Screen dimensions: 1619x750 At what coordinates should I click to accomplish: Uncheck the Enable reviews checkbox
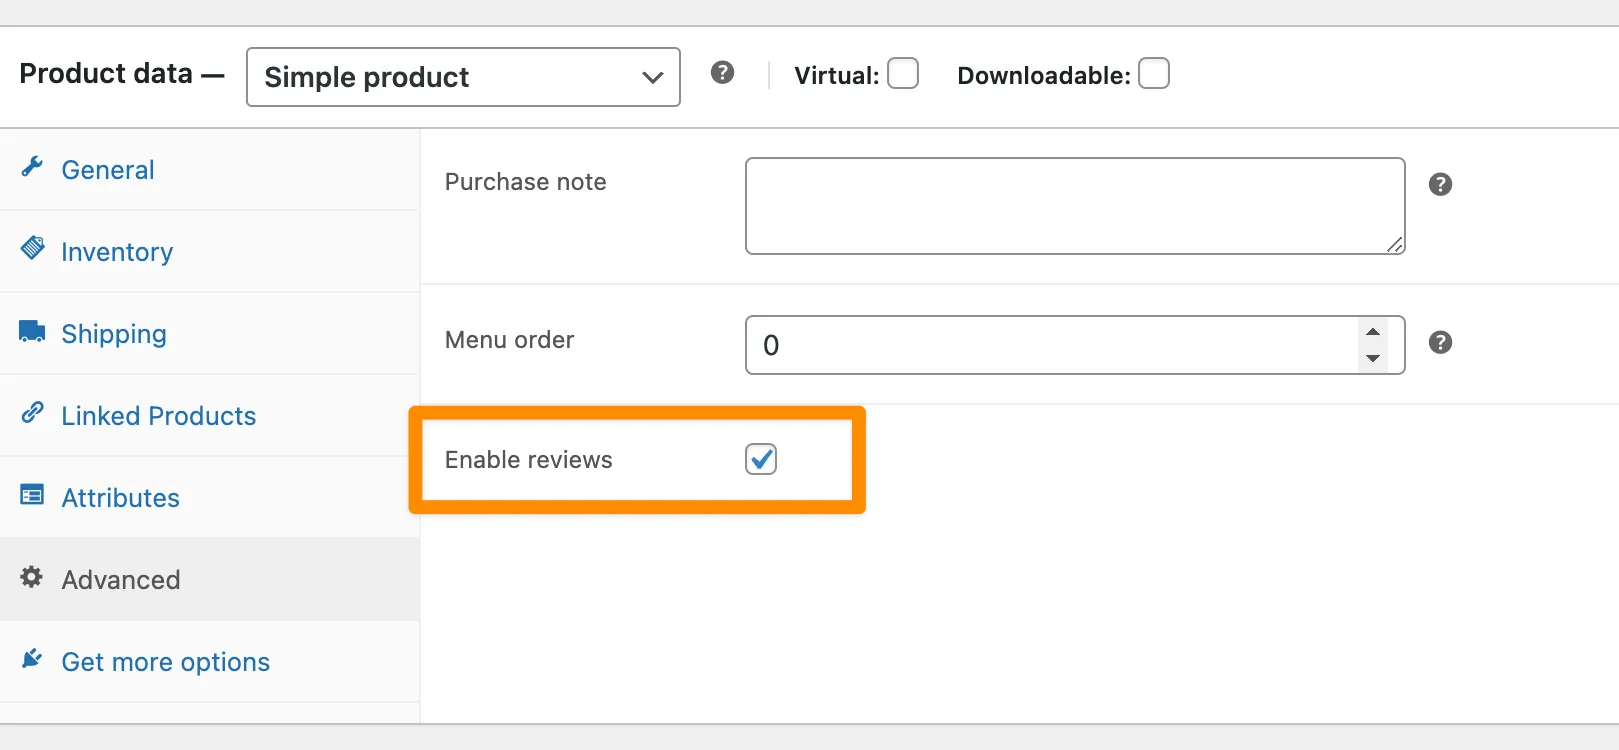(761, 459)
